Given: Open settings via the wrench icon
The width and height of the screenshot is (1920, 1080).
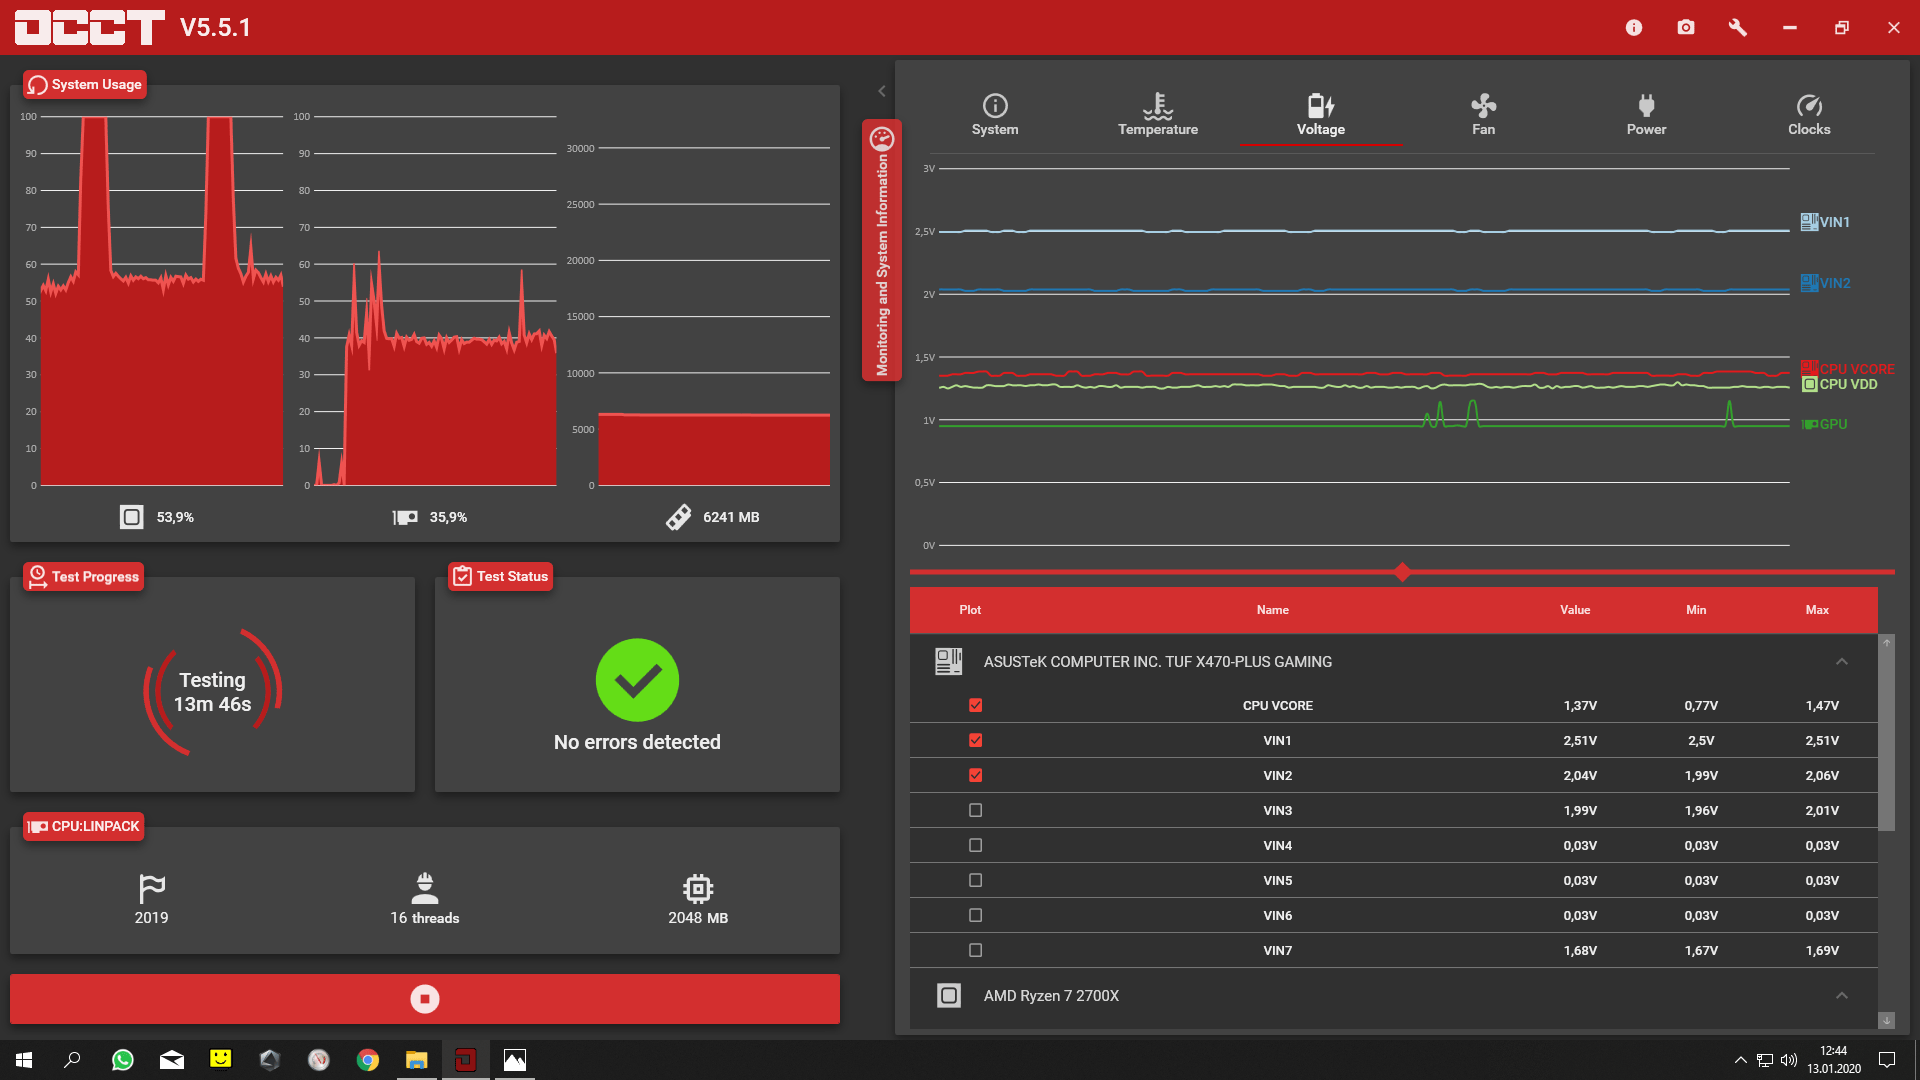Looking at the screenshot, I should pyautogui.click(x=1738, y=27).
